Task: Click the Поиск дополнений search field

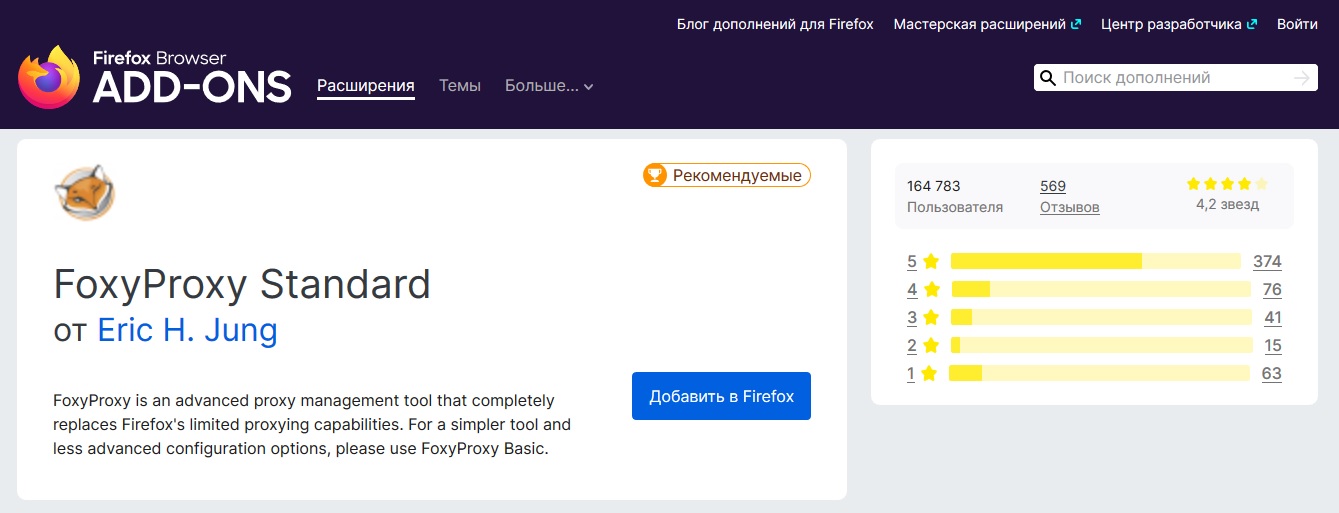Action: pos(1175,78)
